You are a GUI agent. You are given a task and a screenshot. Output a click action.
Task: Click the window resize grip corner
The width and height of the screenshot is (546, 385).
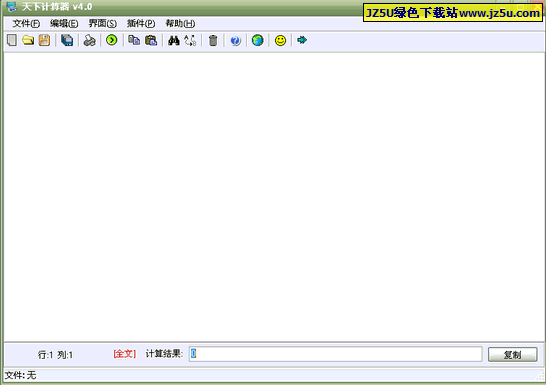(540, 377)
